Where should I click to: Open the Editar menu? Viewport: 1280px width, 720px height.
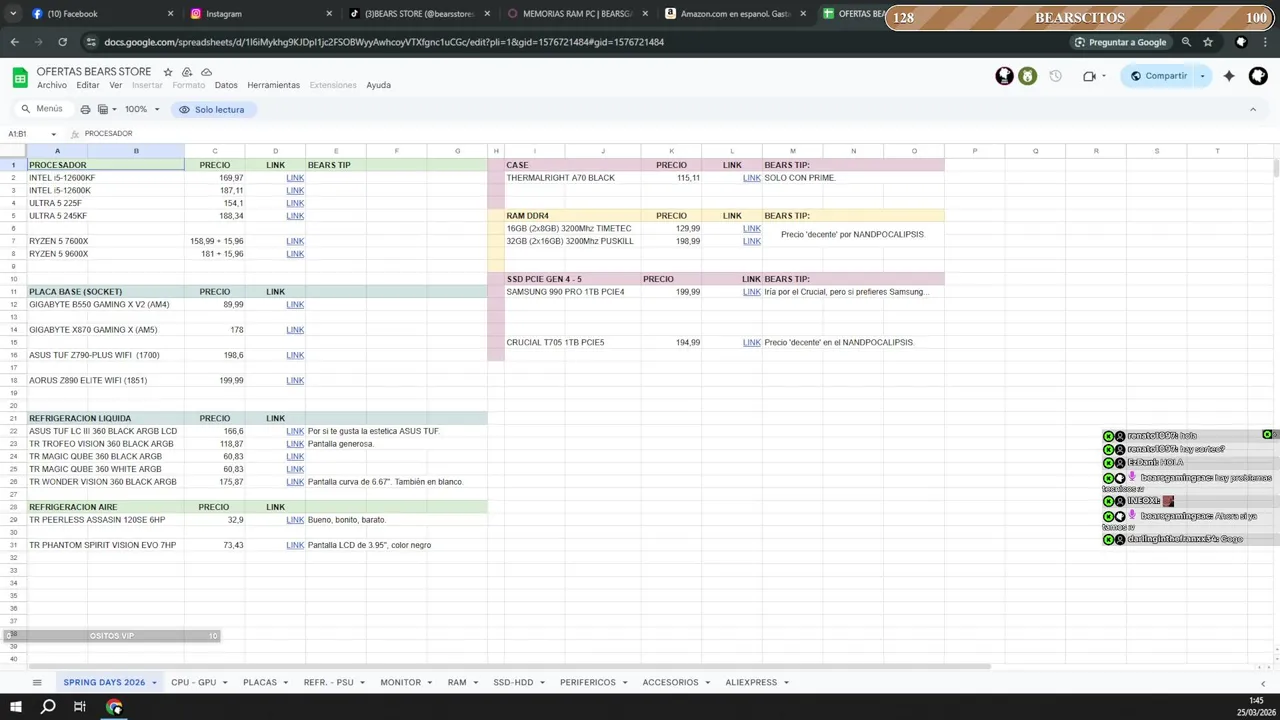pyautogui.click(x=88, y=85)
